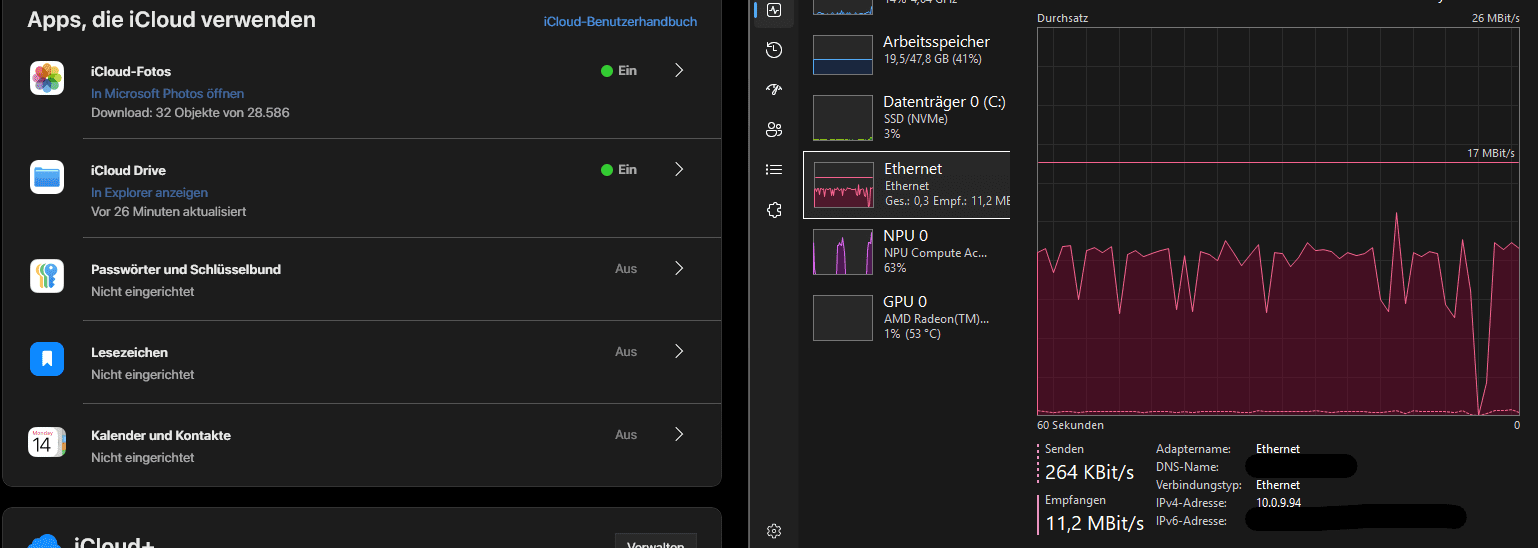Open the App history page in Task Manager
Image resolution: width=1538 pixels, height=548 pixels.
coord(774,50)
